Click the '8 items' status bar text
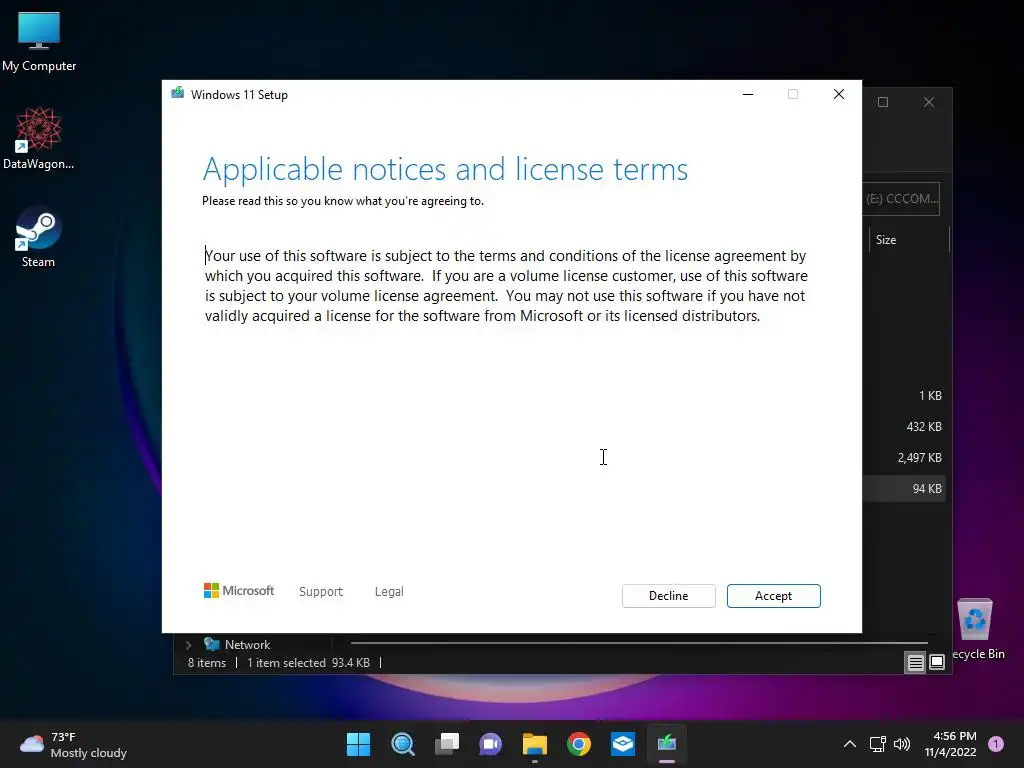 [x=207, y=663]
